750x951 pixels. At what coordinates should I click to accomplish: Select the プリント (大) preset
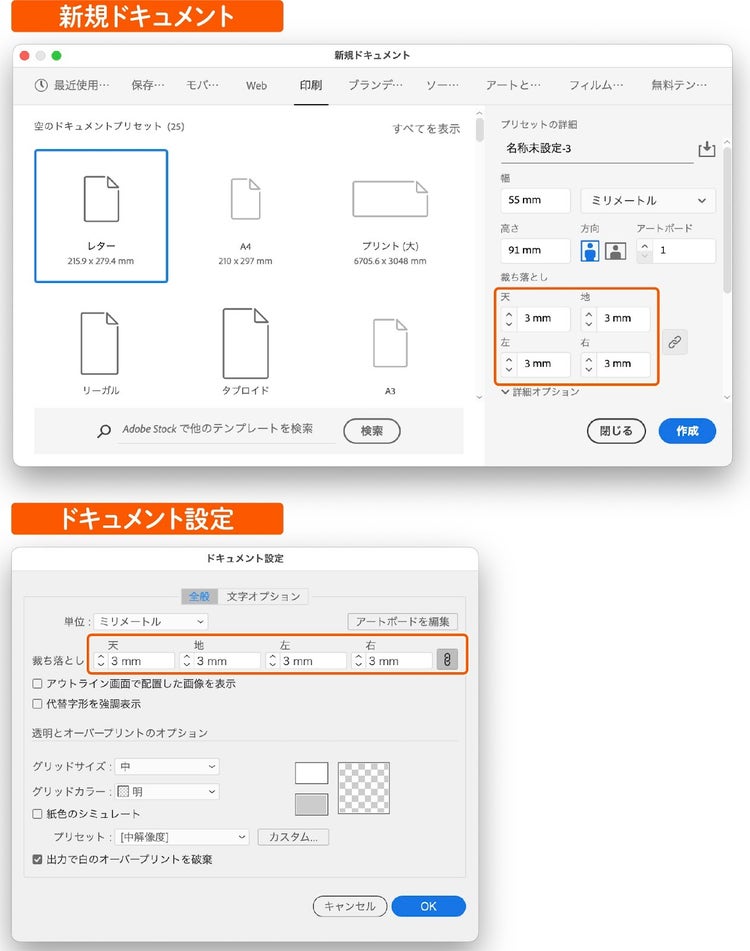click(x=390, y=221)
